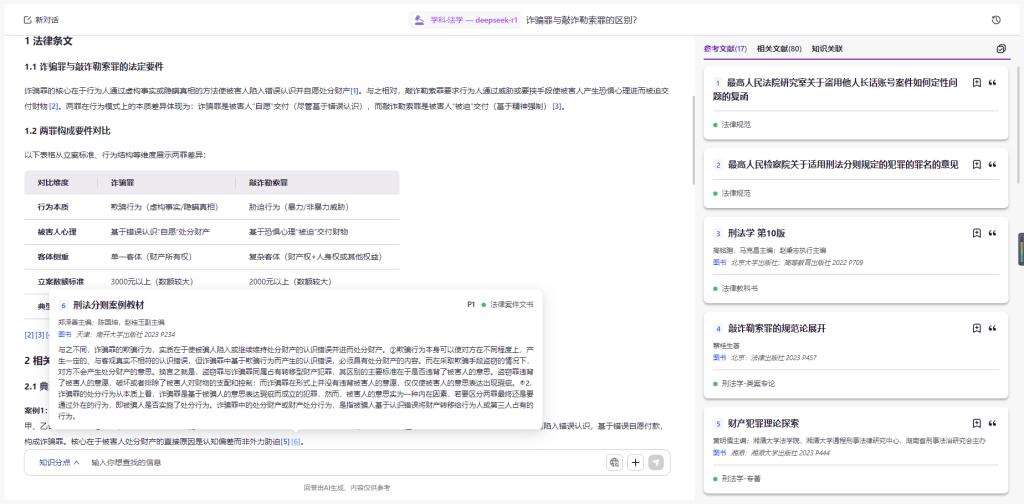Viewport: 1024px width, 504px height.
Task: Click table header 对比维度
Action: pos(54,182)
